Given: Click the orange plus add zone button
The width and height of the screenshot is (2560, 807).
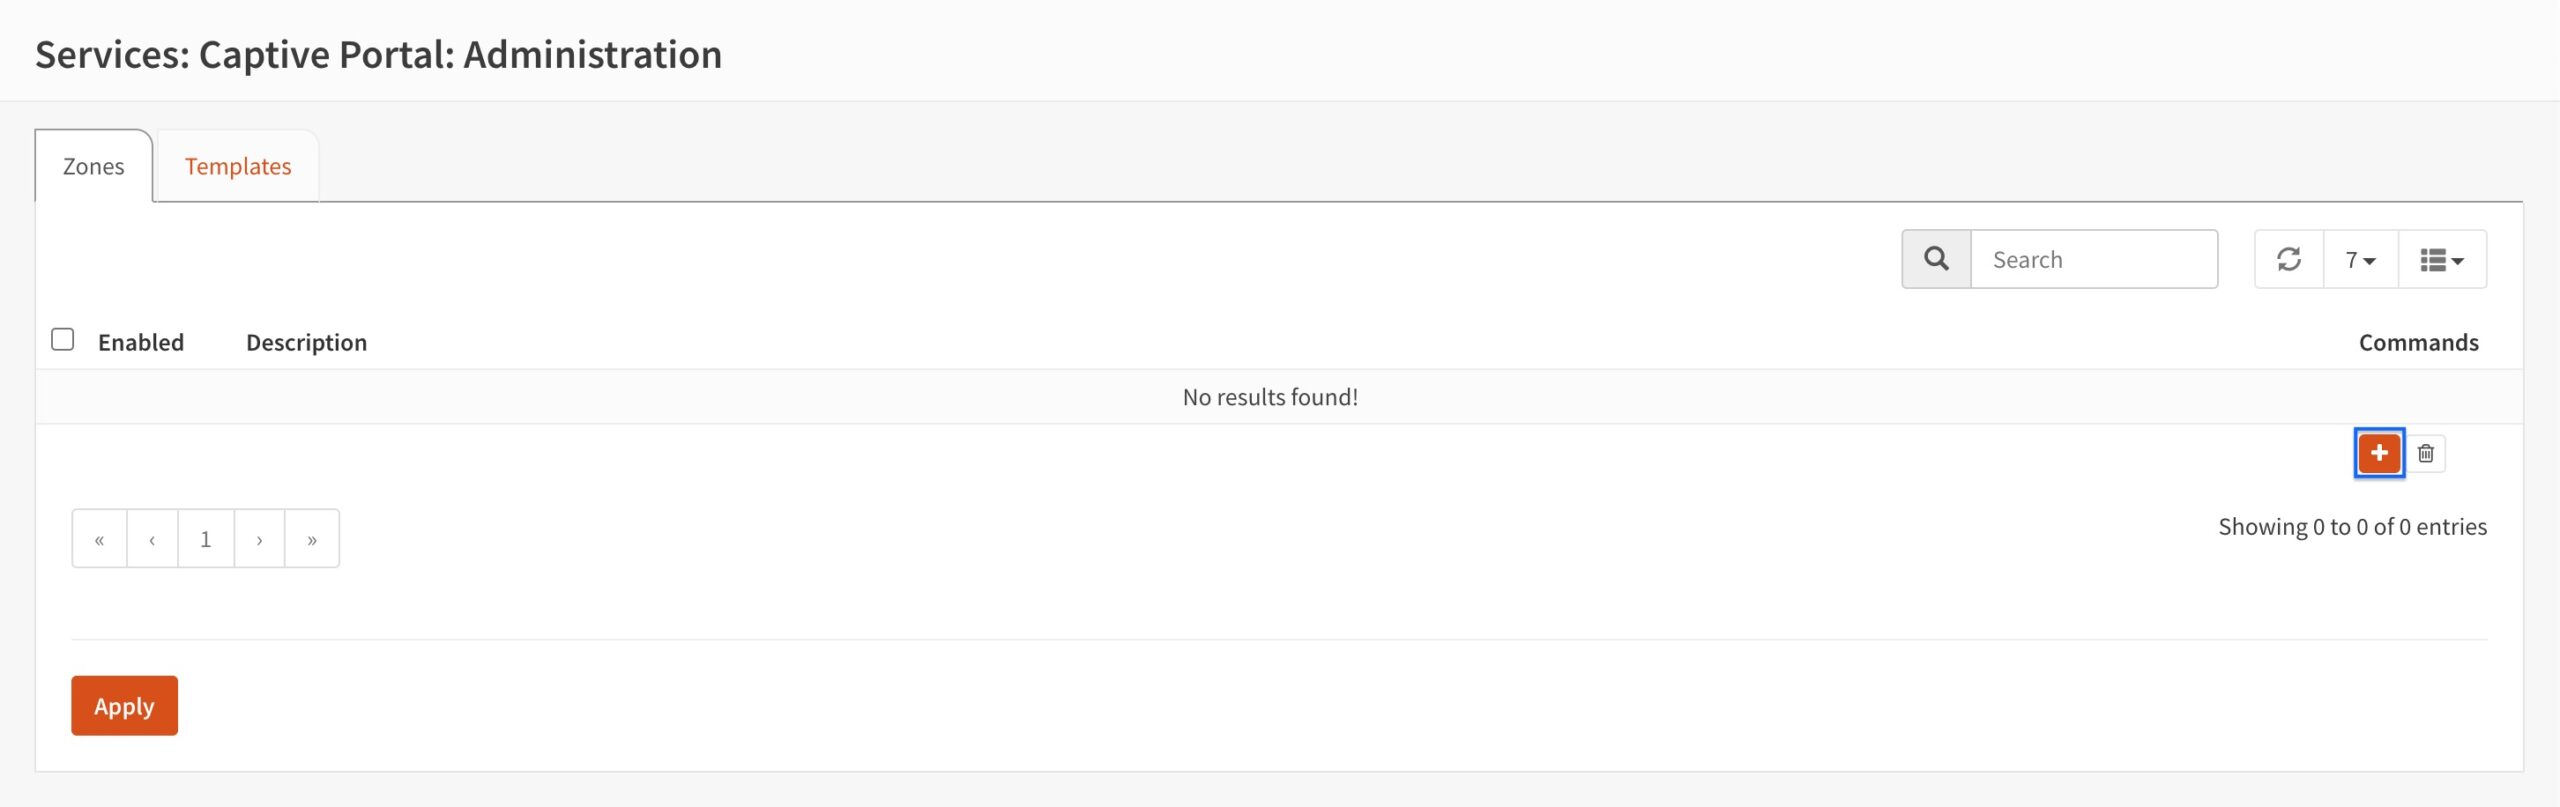Looking at the screenshot, I should [2378, 453].
